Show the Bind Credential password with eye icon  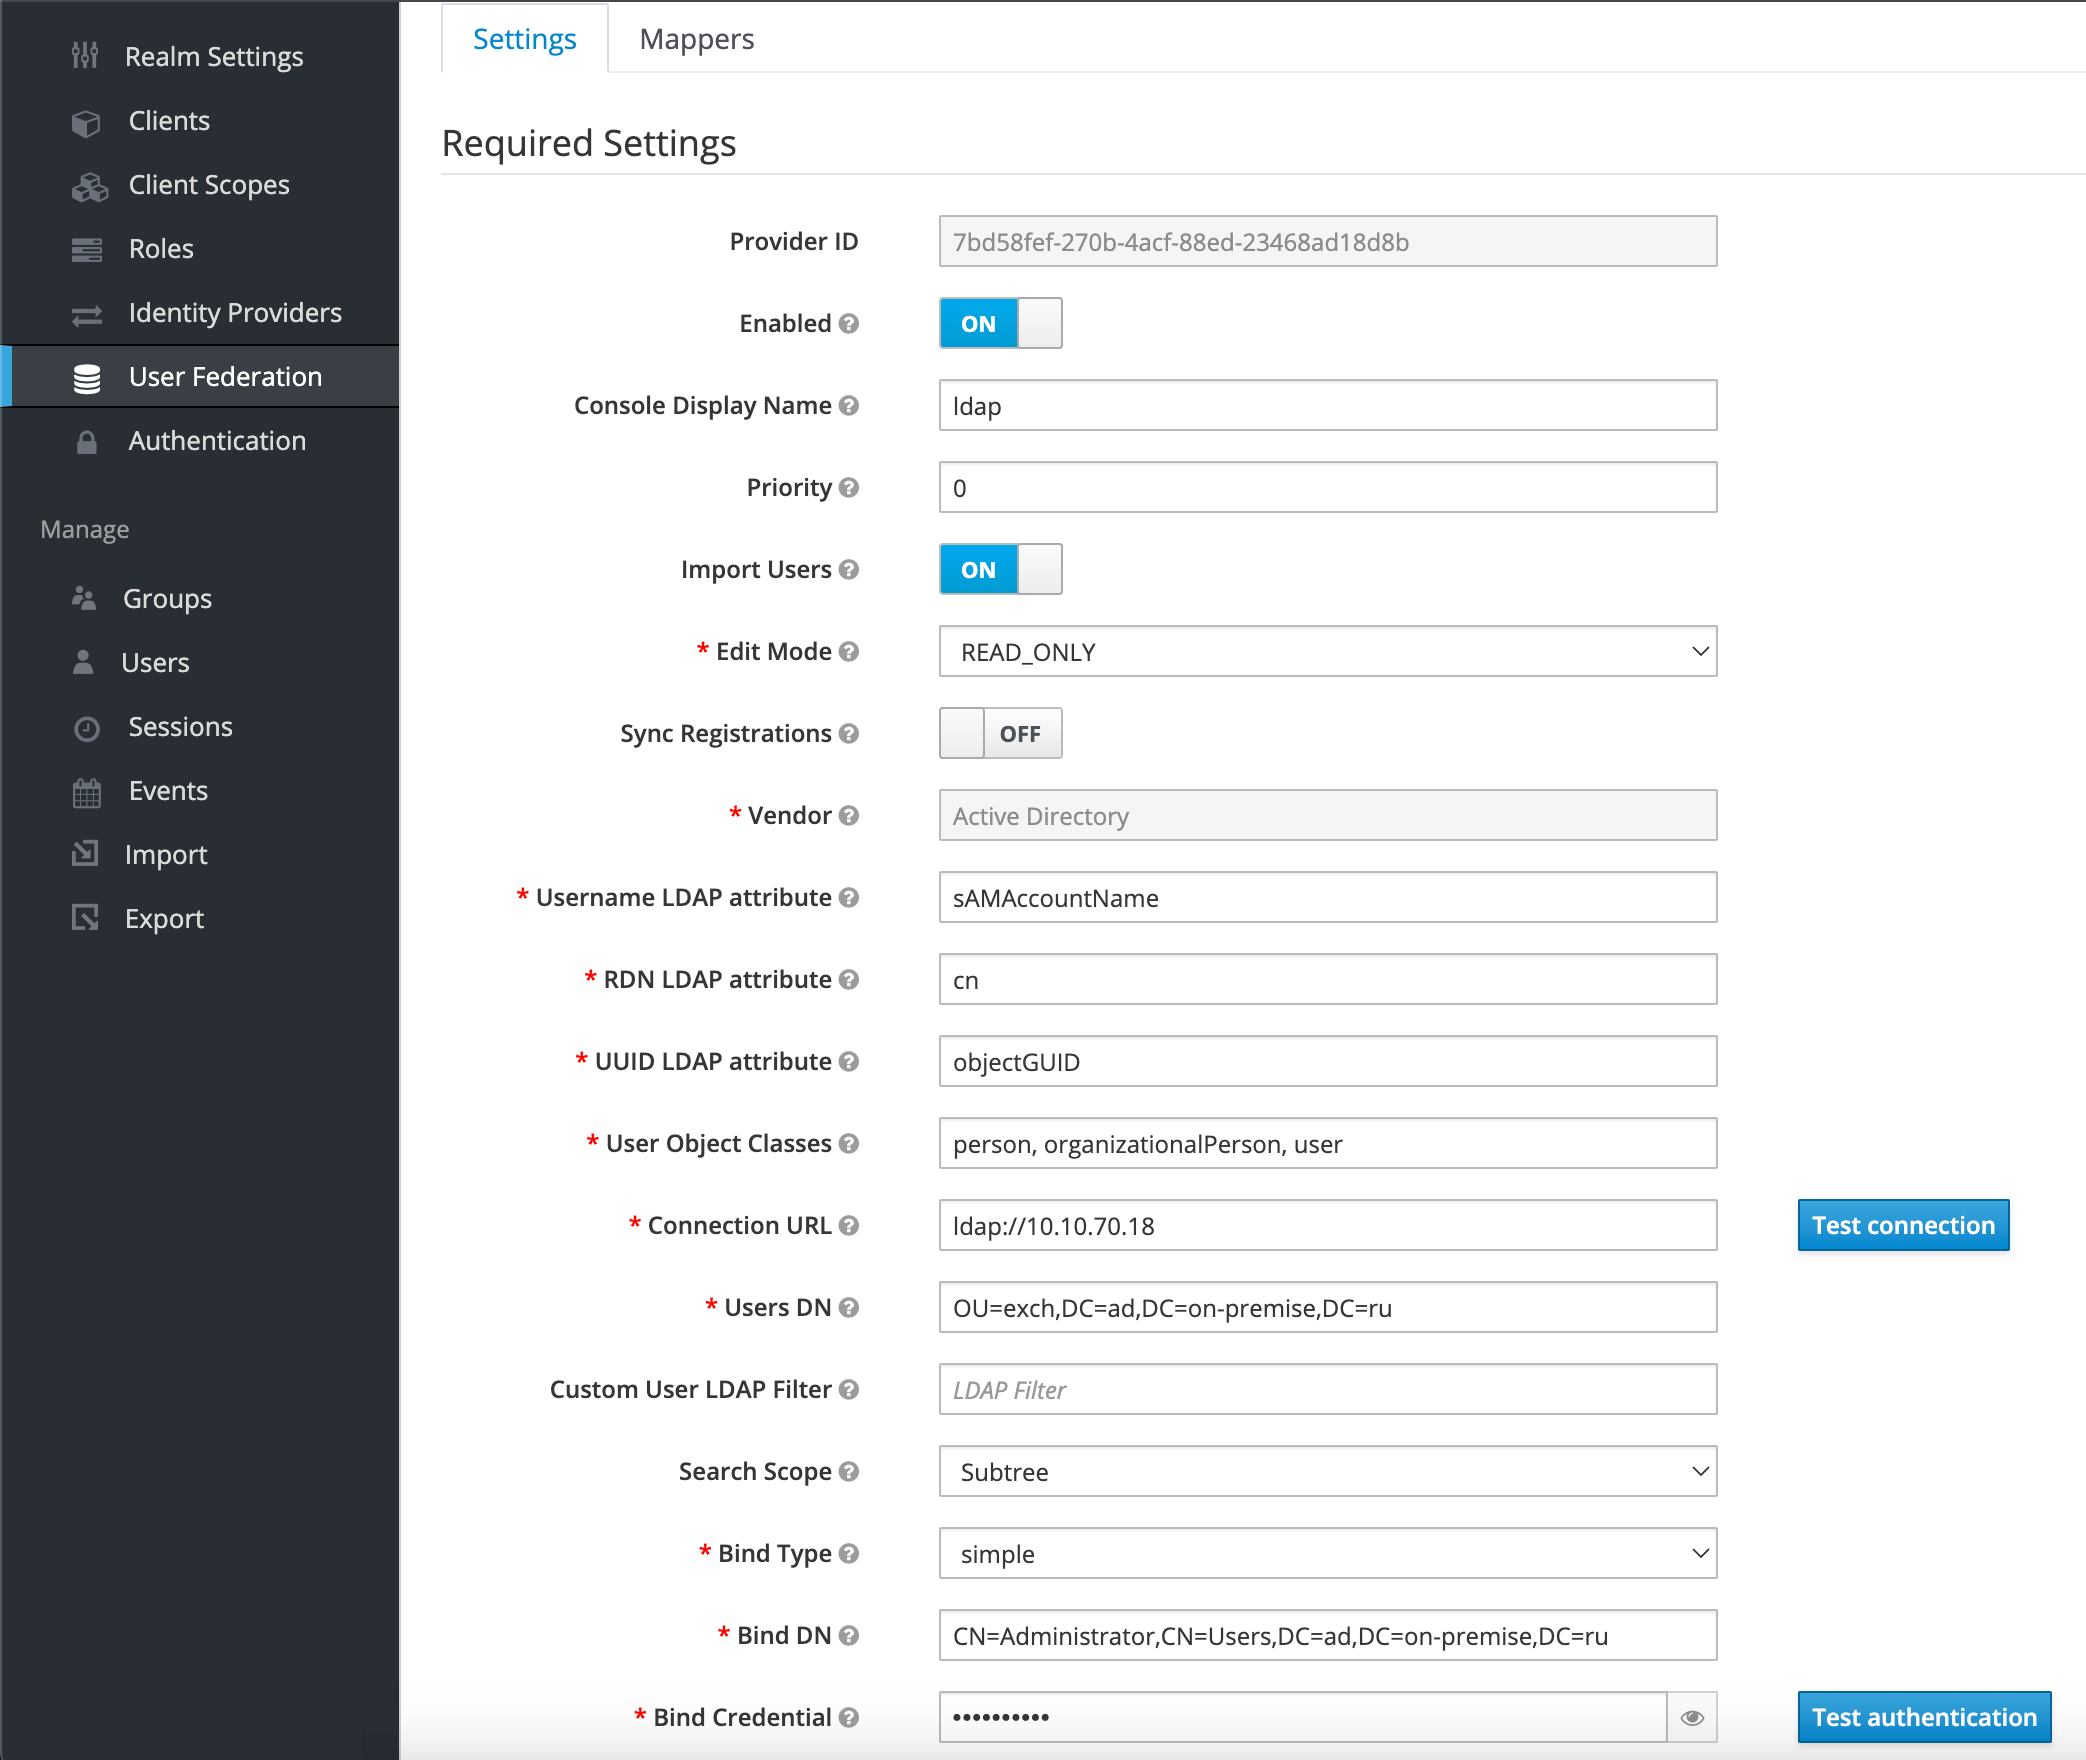pyautogui.click(x=1692, y=1717)
